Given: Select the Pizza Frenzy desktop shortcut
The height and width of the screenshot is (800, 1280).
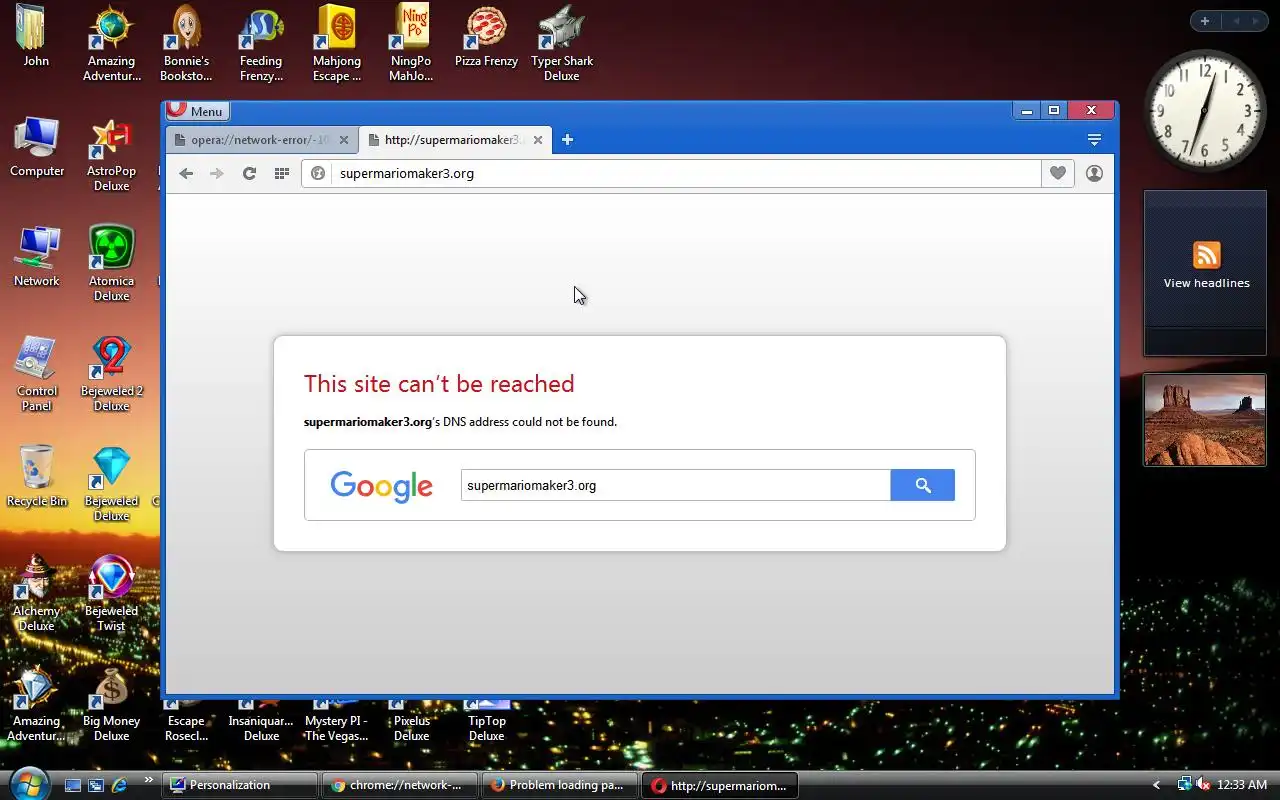Looking at the screenshot, I should 486,37.
